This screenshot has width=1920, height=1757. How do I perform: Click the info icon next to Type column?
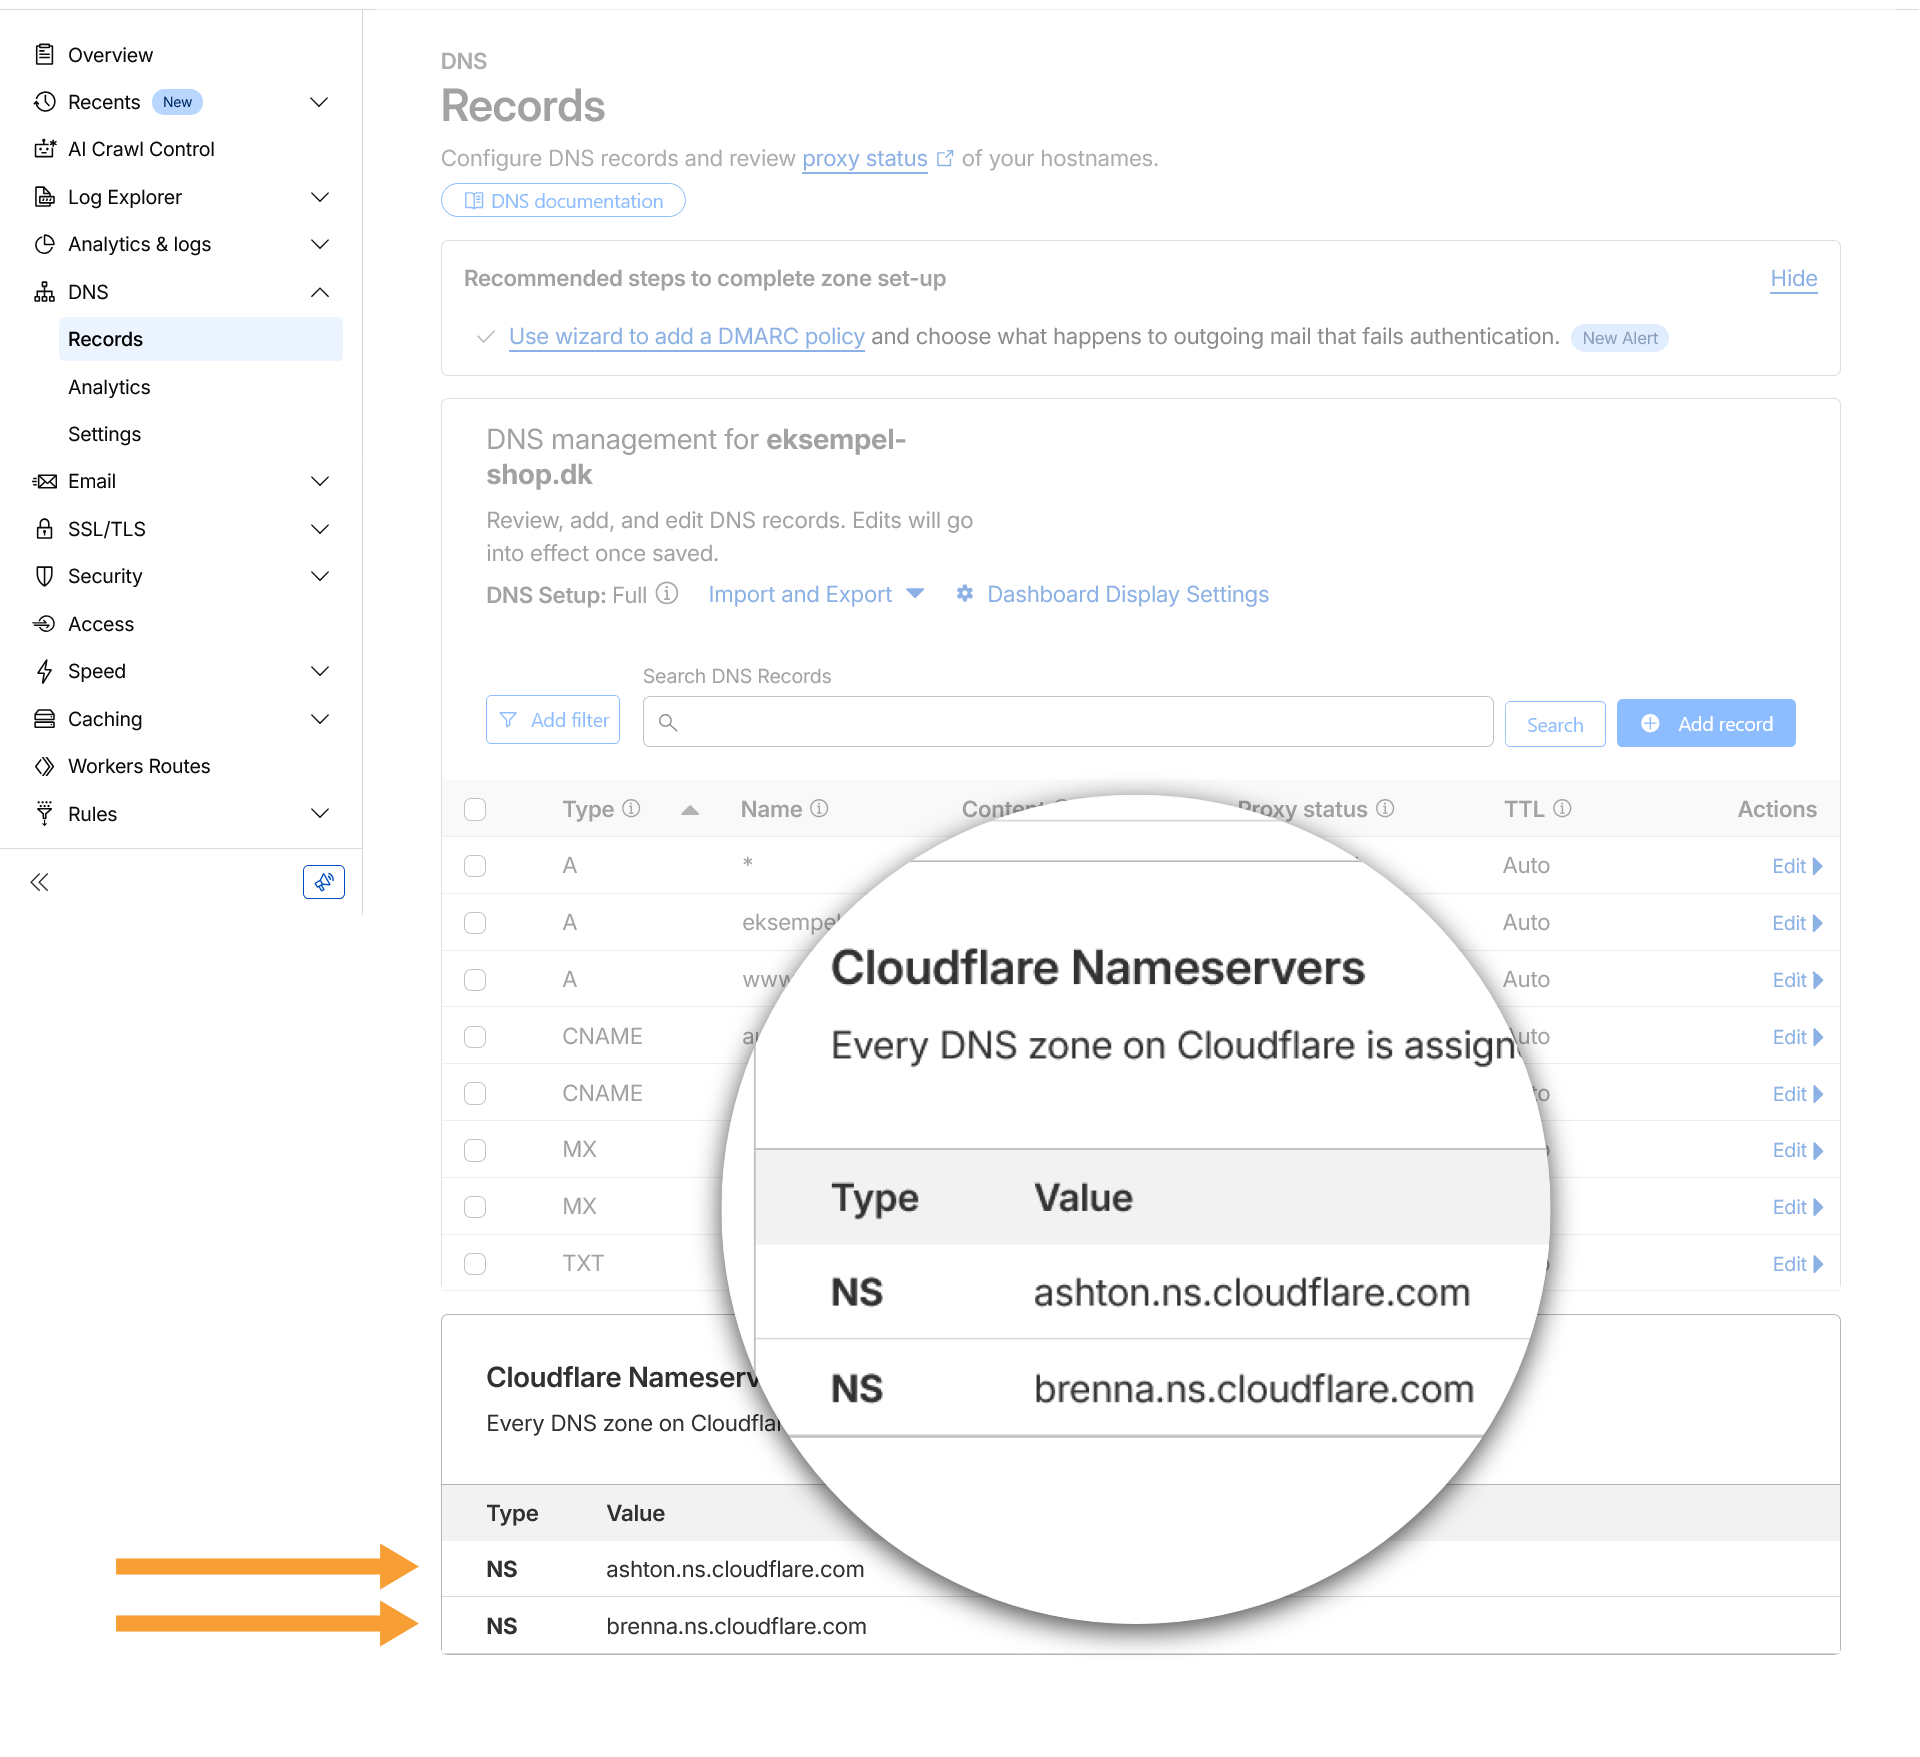click(631, 808)
